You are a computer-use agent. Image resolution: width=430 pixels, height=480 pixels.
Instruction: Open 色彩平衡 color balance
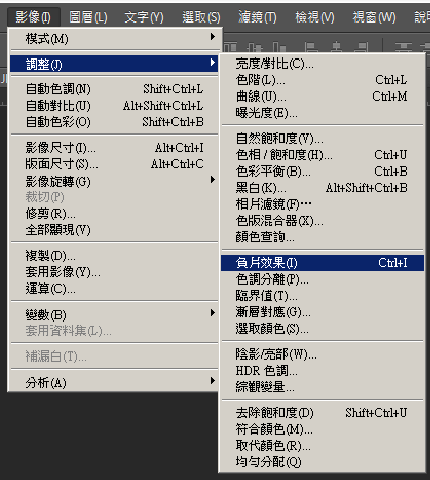pyautogui.click(x=322, y=171)
